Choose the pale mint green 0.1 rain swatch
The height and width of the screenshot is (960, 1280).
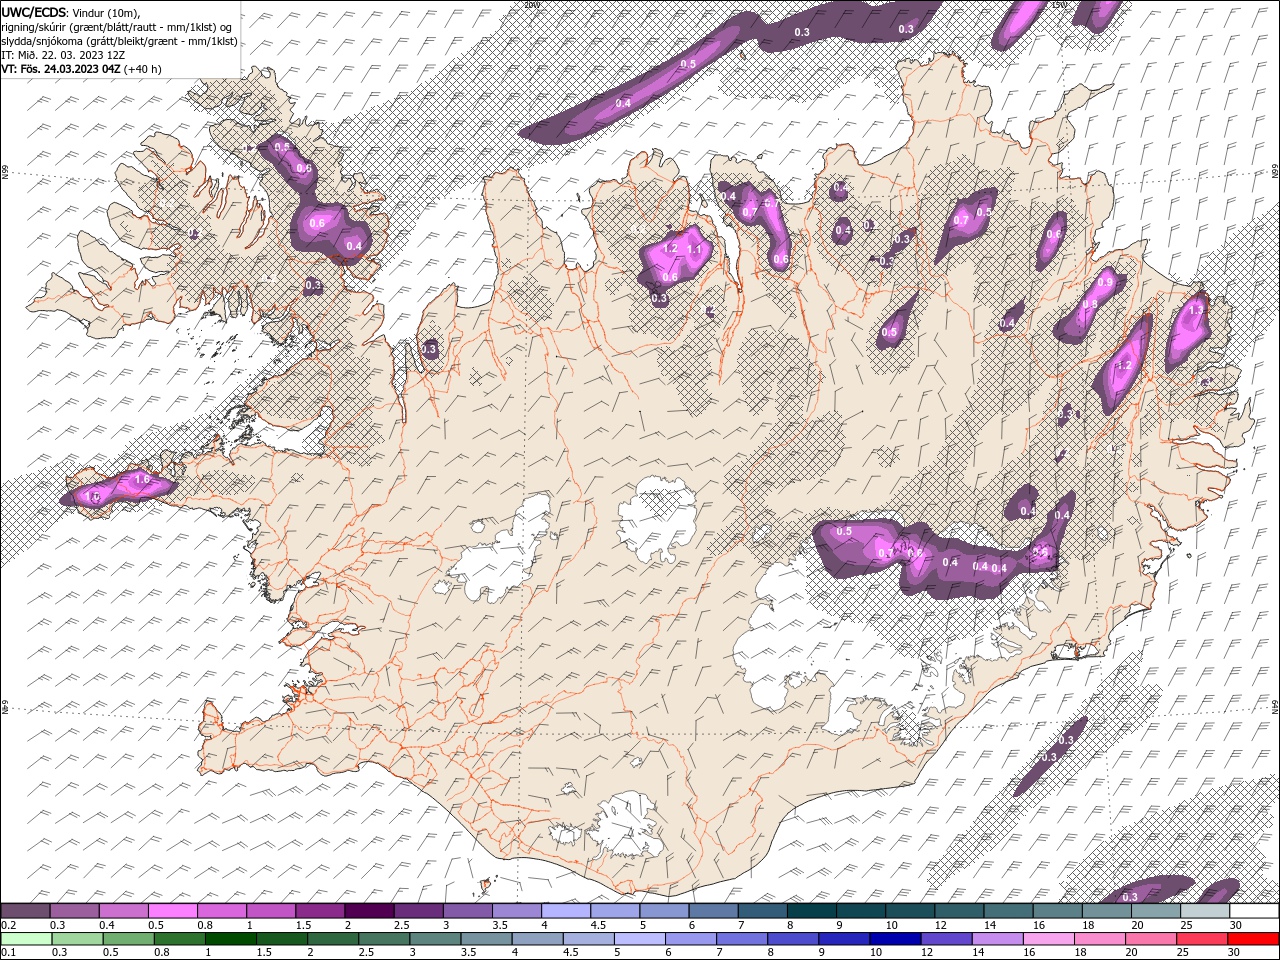pos(25,939)
